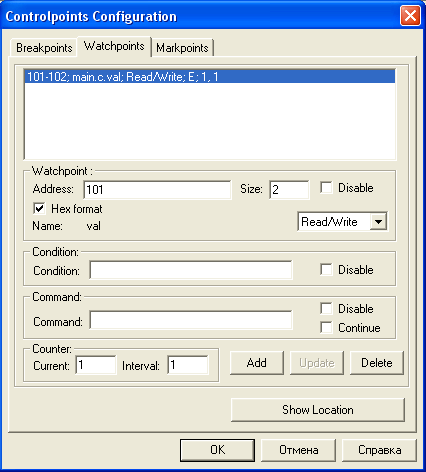Switch to the Breakpoints tab

click(44, 48)
